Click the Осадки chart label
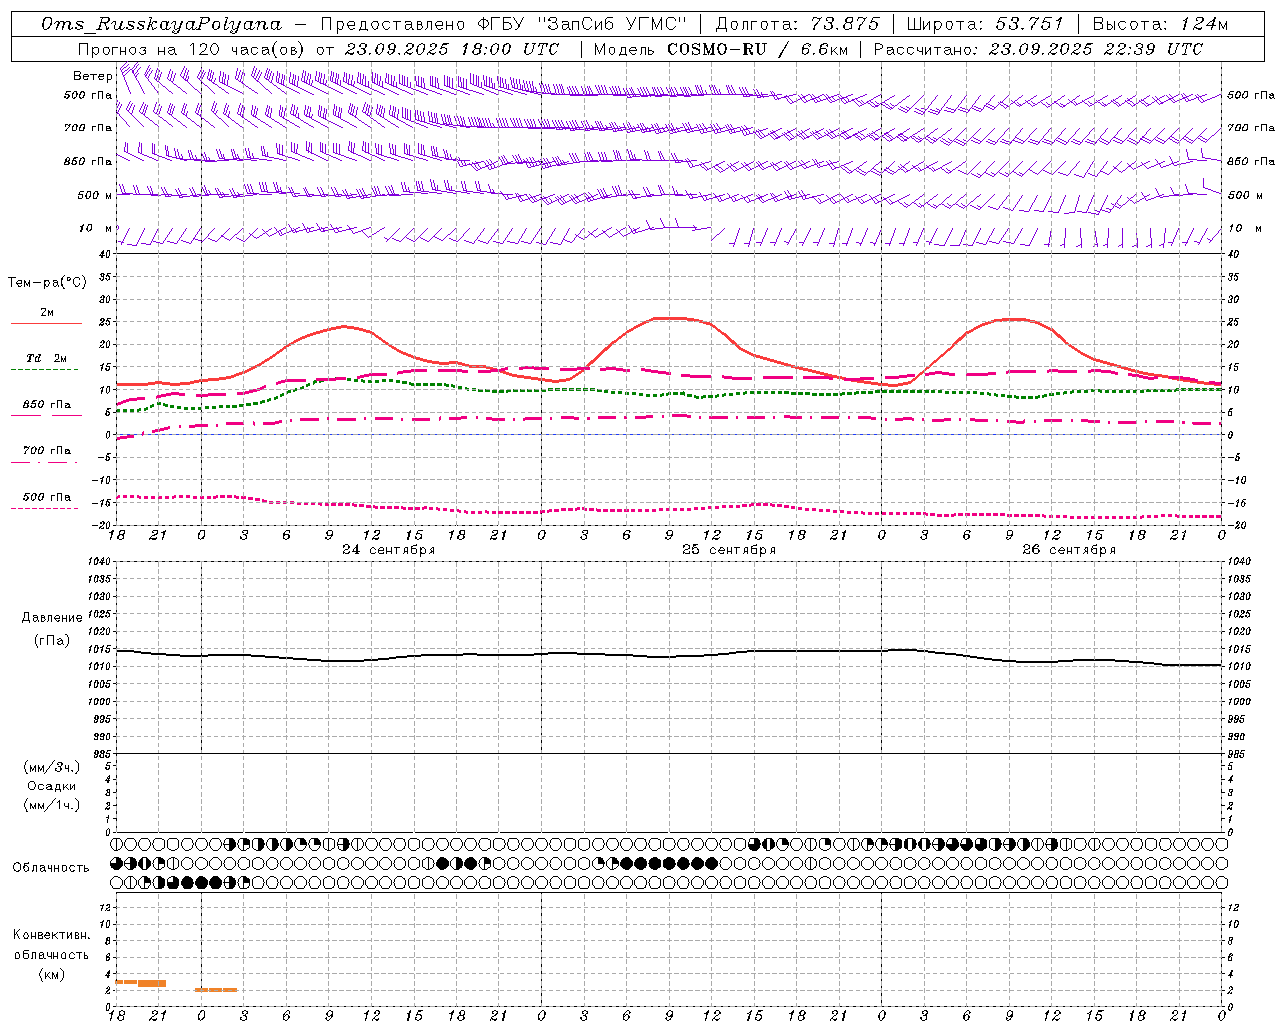 point(52,786)
